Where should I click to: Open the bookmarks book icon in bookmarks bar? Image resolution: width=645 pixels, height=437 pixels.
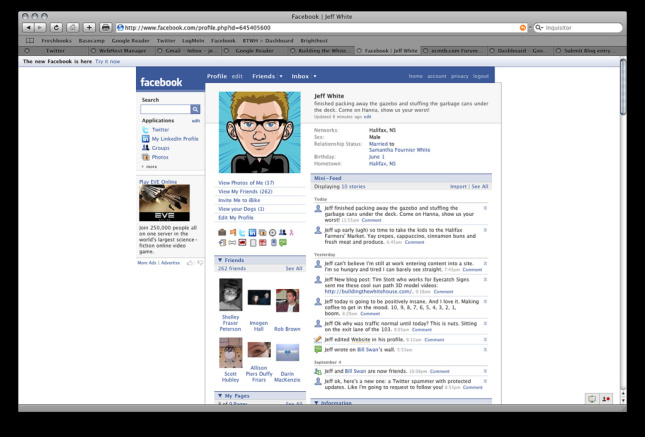tap(30, 40)
